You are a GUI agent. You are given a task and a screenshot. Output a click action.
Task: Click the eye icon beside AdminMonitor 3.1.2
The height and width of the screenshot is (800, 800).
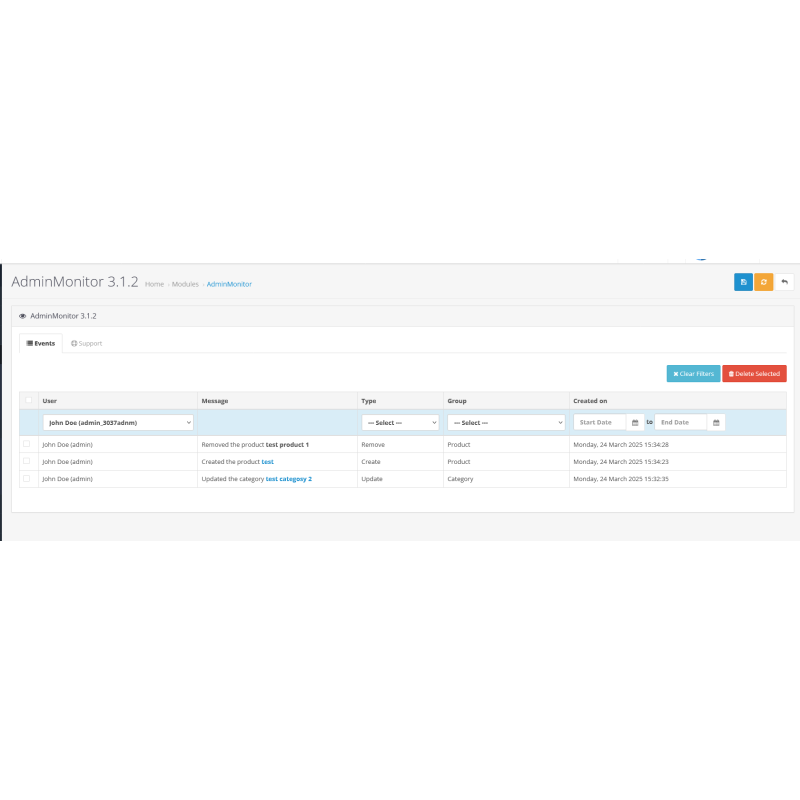point(23,316)
